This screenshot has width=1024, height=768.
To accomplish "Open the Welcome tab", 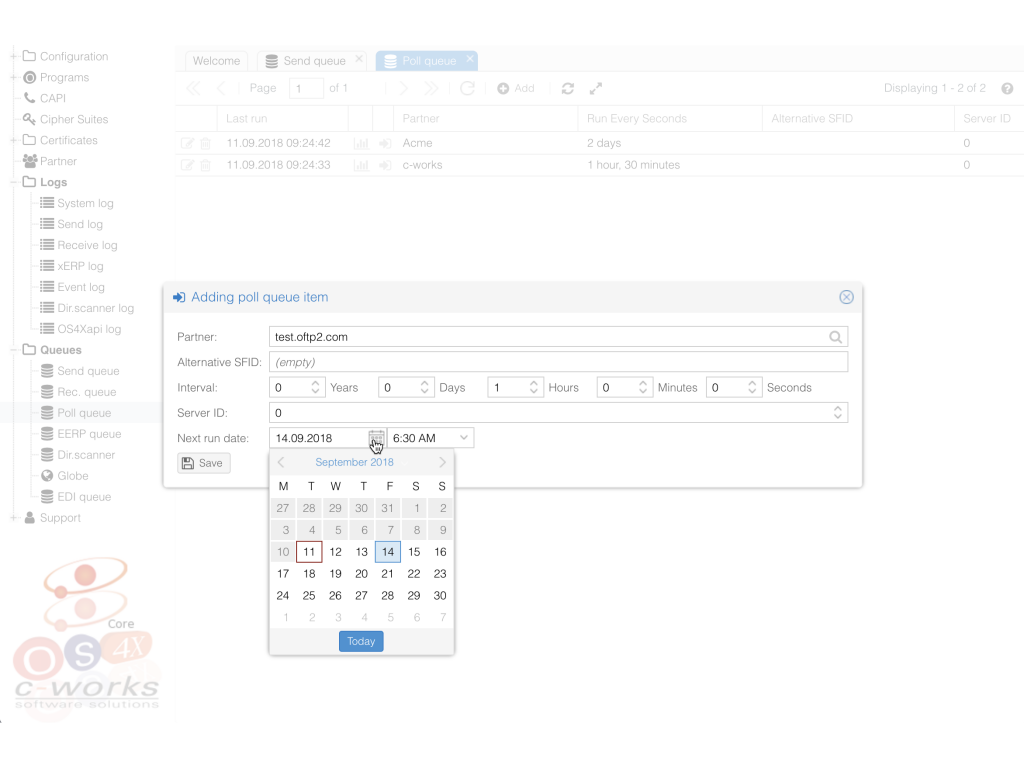I will (216, 61).
